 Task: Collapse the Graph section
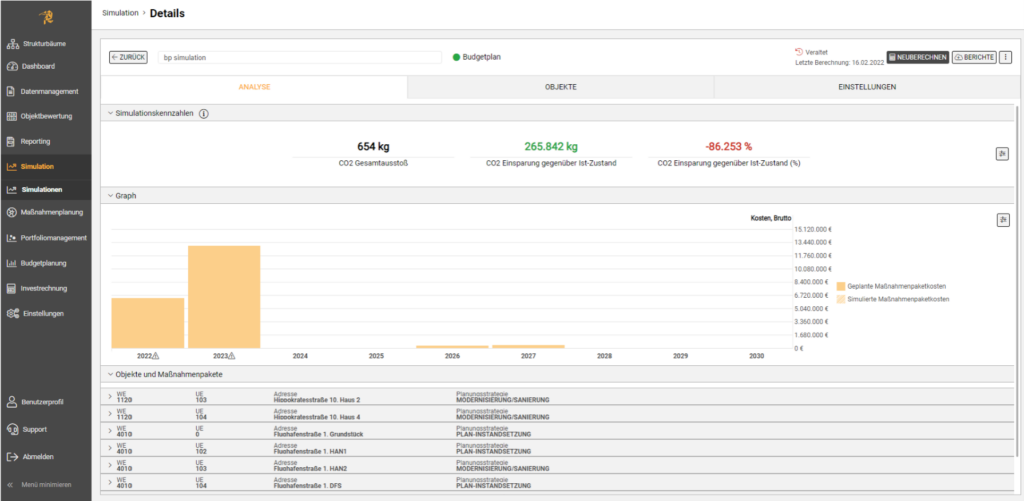110,196
